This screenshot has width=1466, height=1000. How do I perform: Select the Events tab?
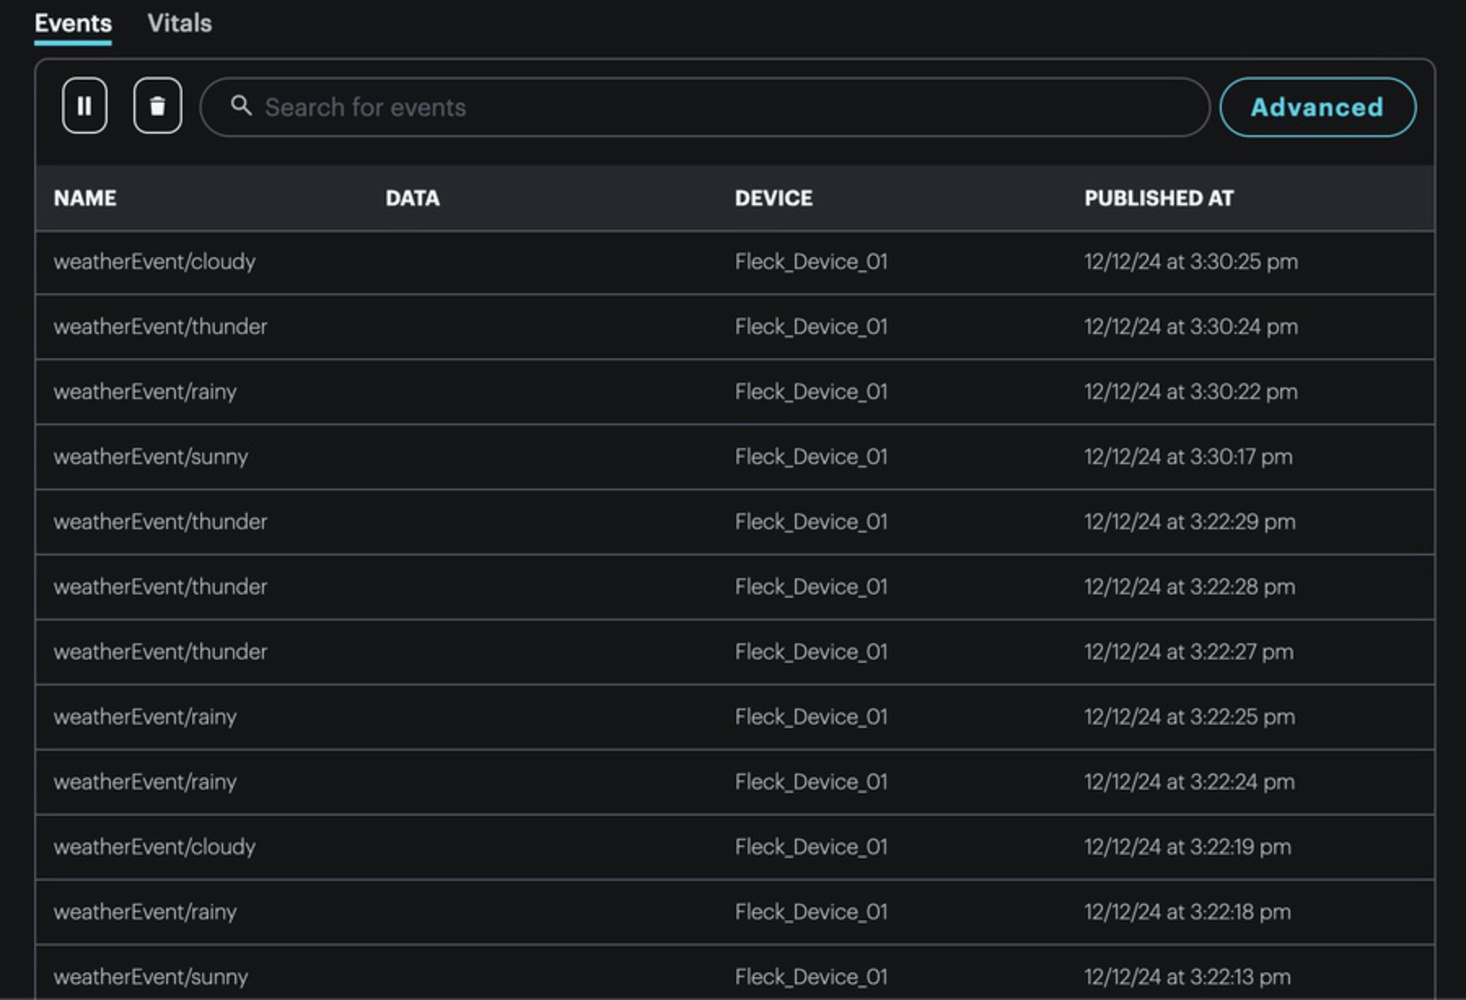(73, 23)
